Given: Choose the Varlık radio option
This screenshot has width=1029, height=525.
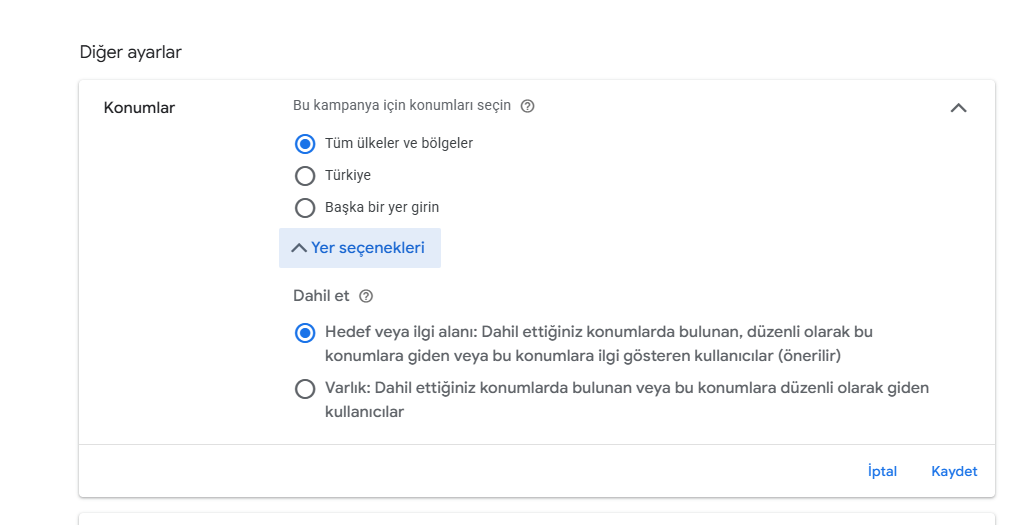Looking at the screenshot, I should pos(304,389).
